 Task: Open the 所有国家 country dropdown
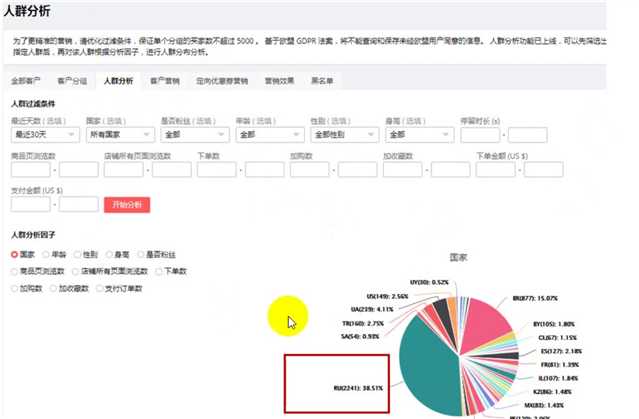tap(120, 135)
